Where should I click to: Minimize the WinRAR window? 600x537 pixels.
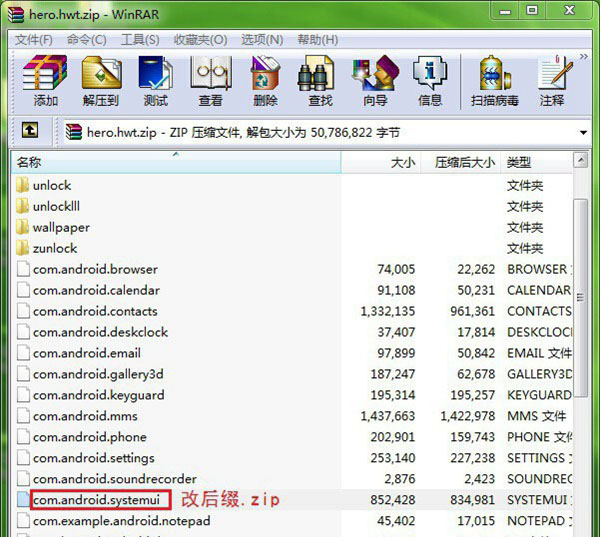(x=505, y=11)
